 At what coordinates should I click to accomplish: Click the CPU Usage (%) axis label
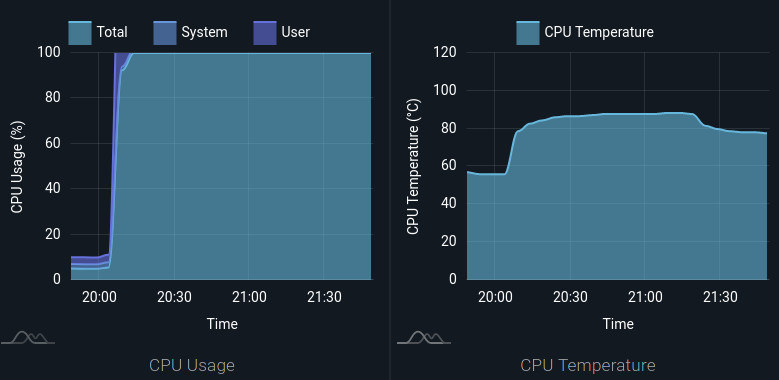pyautogui.click(x=17, y=166)
